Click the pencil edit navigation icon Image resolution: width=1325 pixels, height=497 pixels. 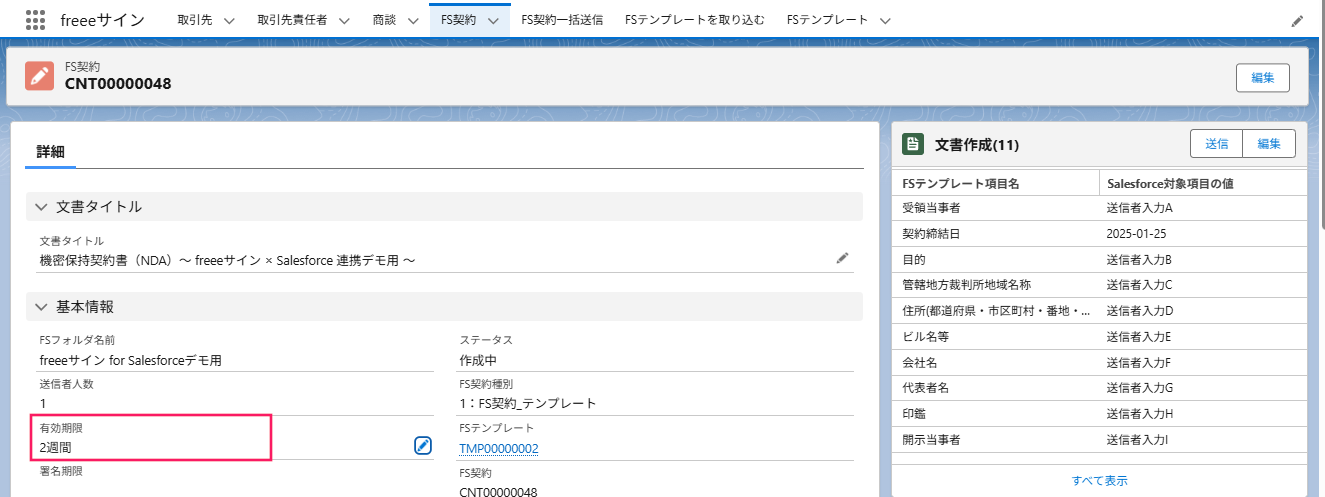pyautogui.click(x=1297, y=20)
